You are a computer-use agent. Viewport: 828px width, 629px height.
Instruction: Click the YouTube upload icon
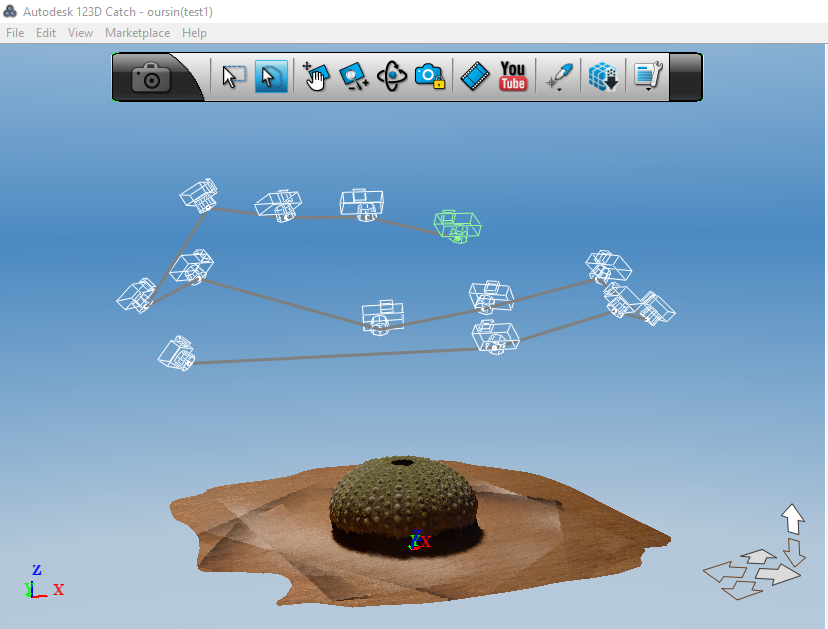point(513,77)
